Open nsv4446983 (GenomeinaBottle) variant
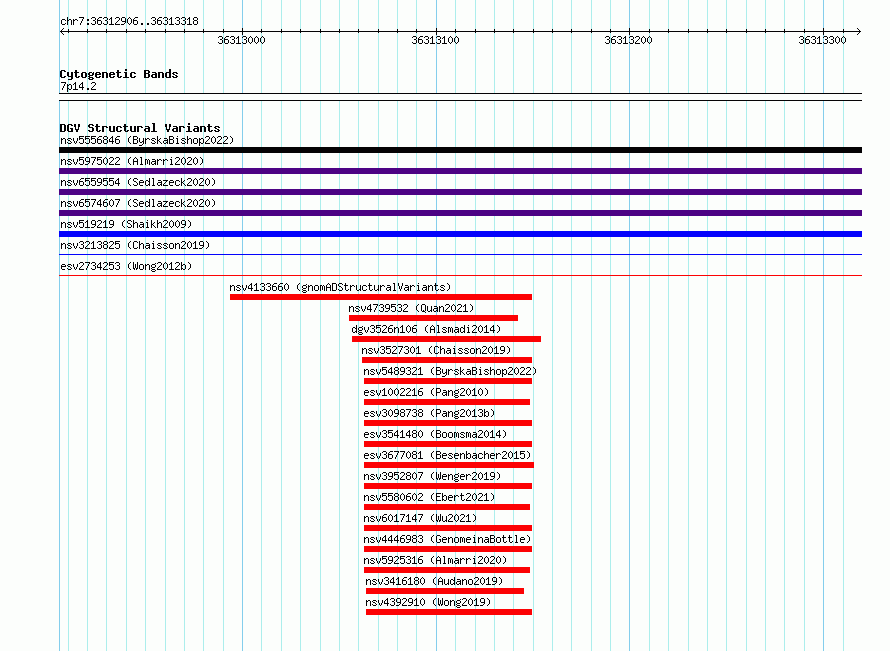The height and width of the screenshot is (651, 890). pyautogui.click(x=447, y=539)
